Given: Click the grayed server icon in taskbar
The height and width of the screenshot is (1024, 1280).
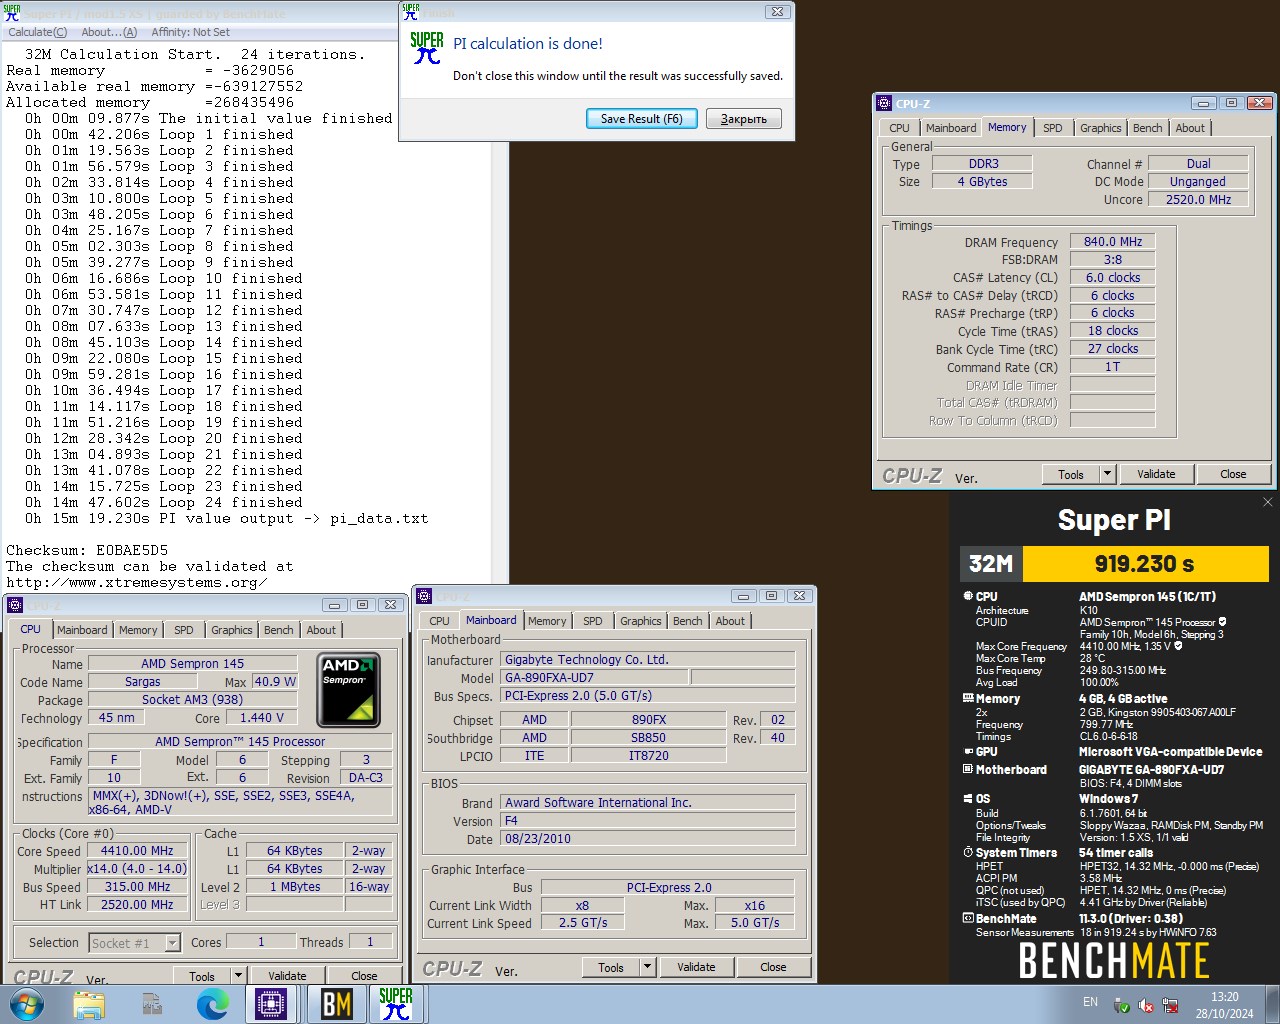Looking at the screenshot, I should [152, 1004].
